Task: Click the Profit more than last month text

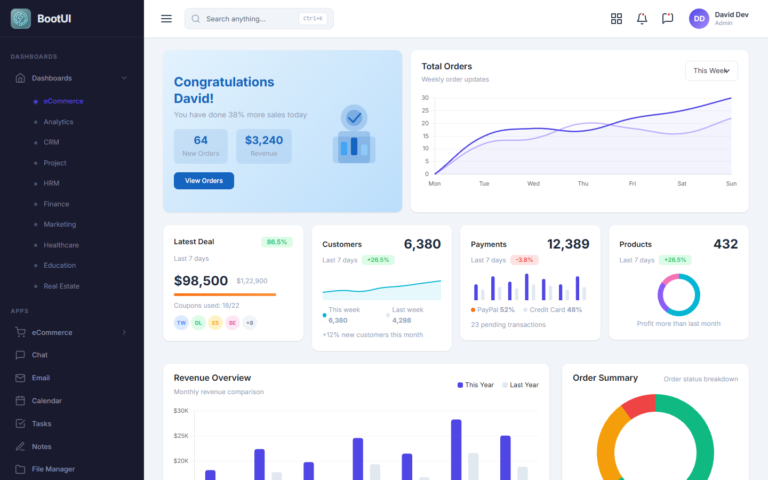Action: (x=678, y=324)
